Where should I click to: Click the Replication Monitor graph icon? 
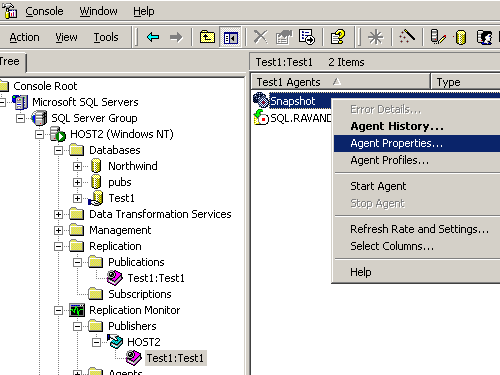[77, 310]
